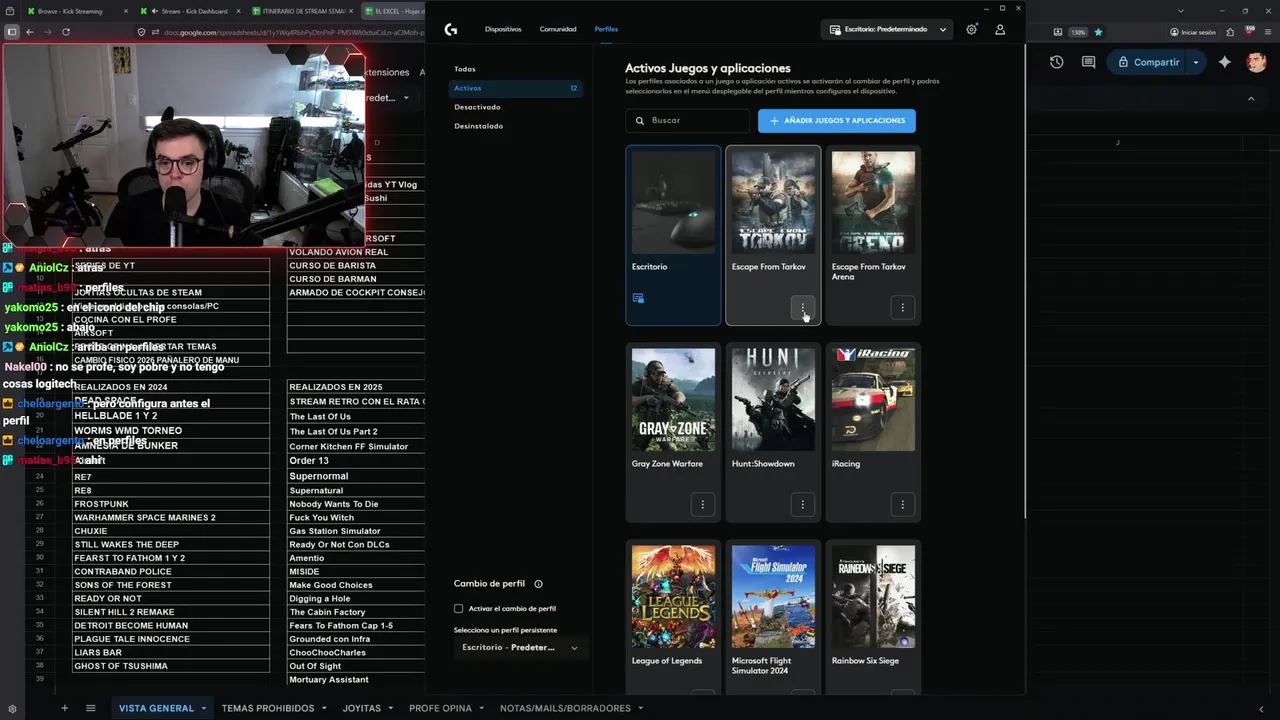Click the search magnifier icon in G HUB
The height and width of the screenshot is (720, 1280).
(640, 121)
